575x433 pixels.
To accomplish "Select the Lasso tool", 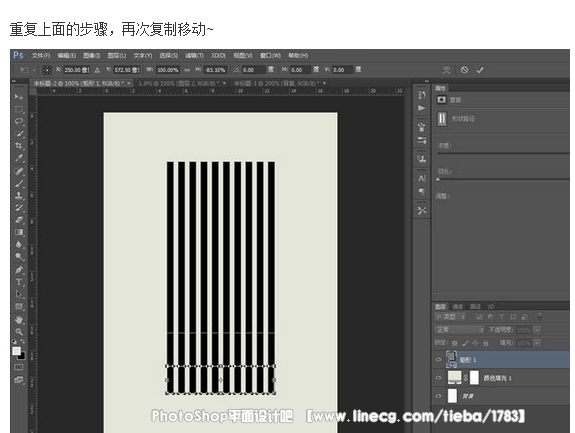I will [x=19, y=121].
